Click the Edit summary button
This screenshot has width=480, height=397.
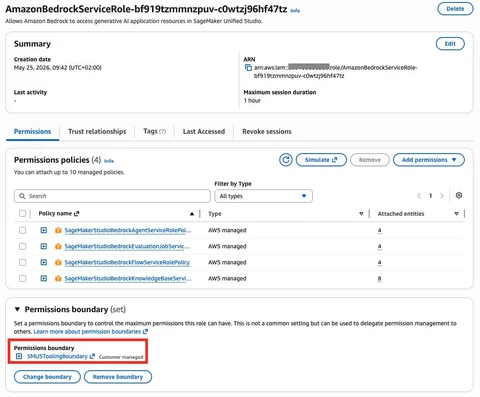point(450,44)
